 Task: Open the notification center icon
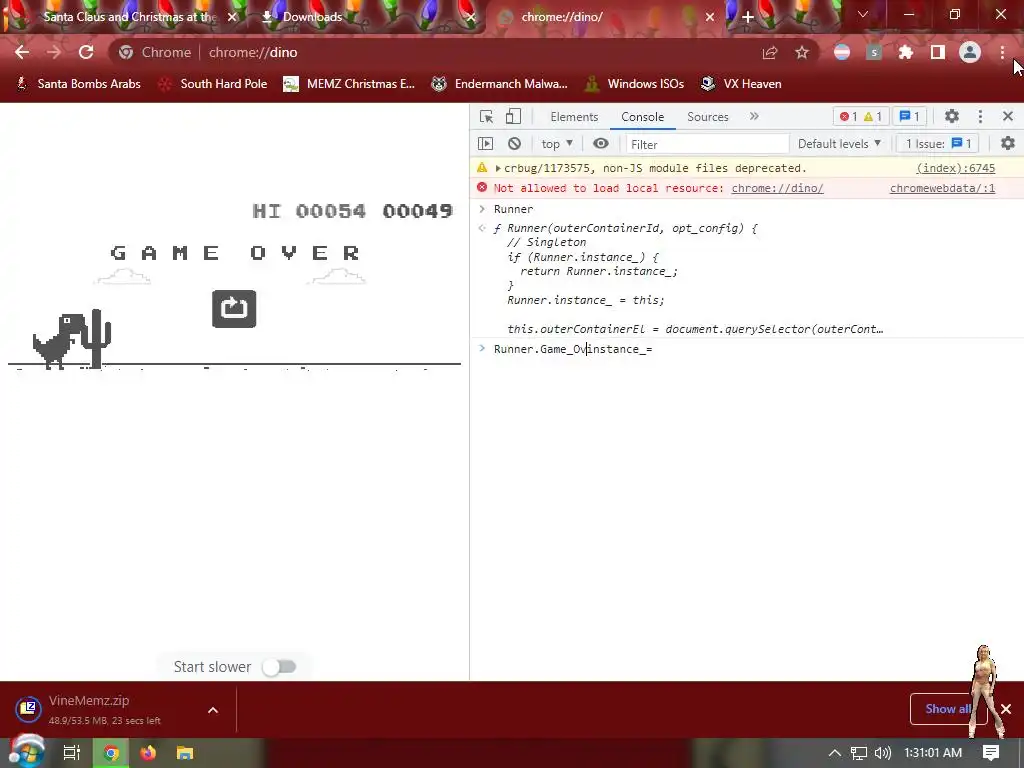click(991, 752)
